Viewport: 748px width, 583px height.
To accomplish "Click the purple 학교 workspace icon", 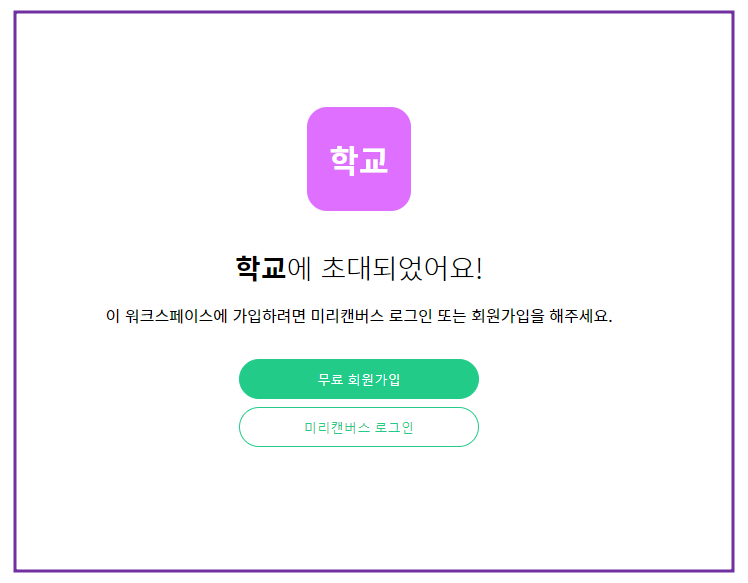I will click(358, 159).
